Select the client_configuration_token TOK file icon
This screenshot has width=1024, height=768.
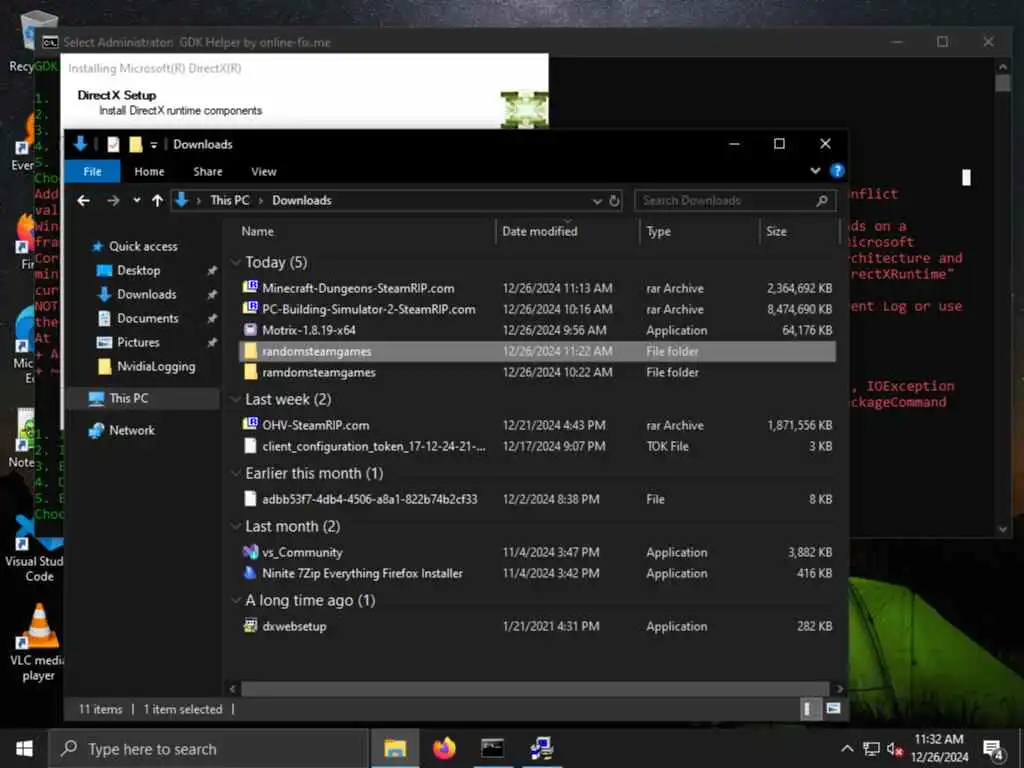[x=250, y=446]
